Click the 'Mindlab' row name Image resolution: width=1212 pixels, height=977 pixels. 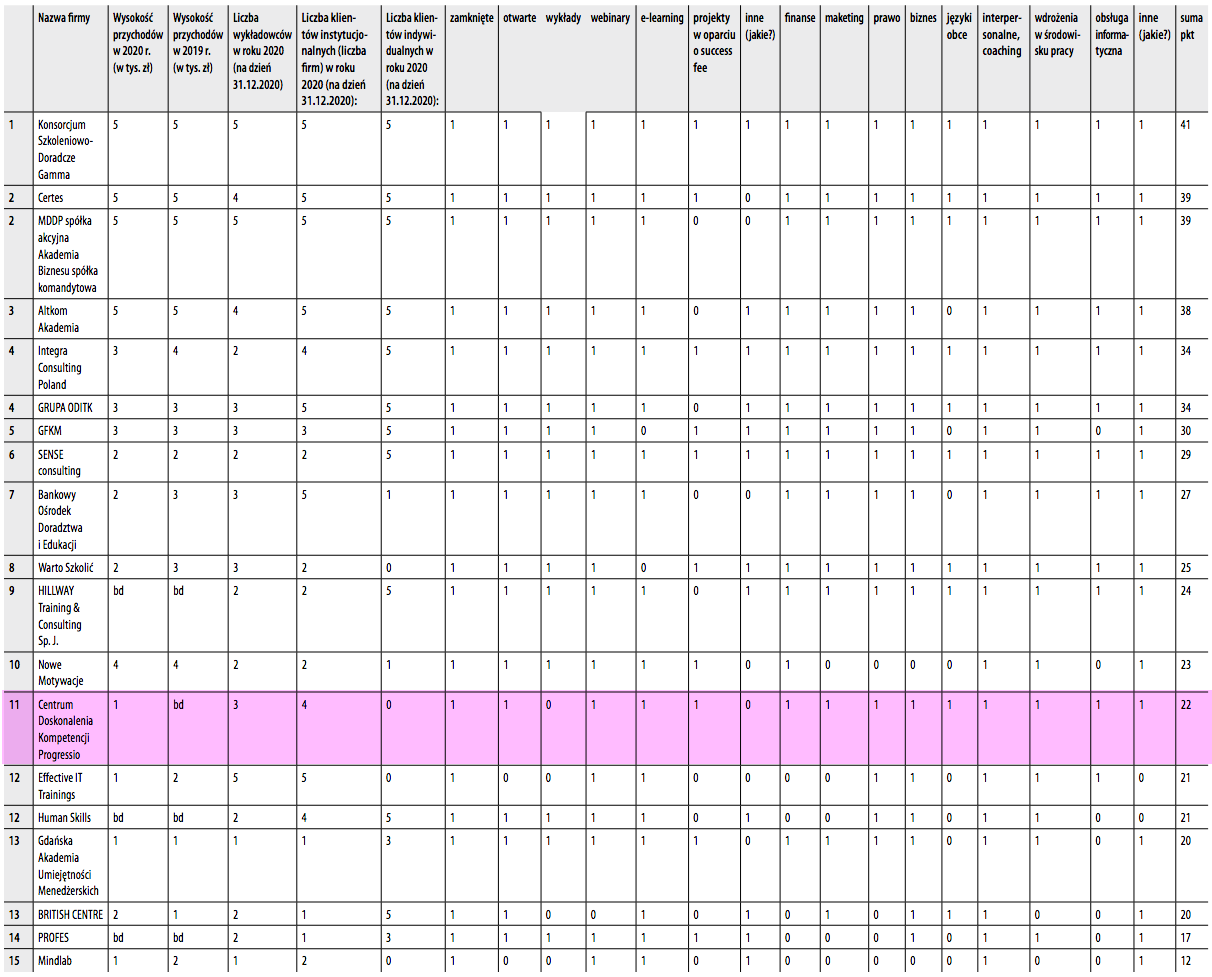[56, 961]
